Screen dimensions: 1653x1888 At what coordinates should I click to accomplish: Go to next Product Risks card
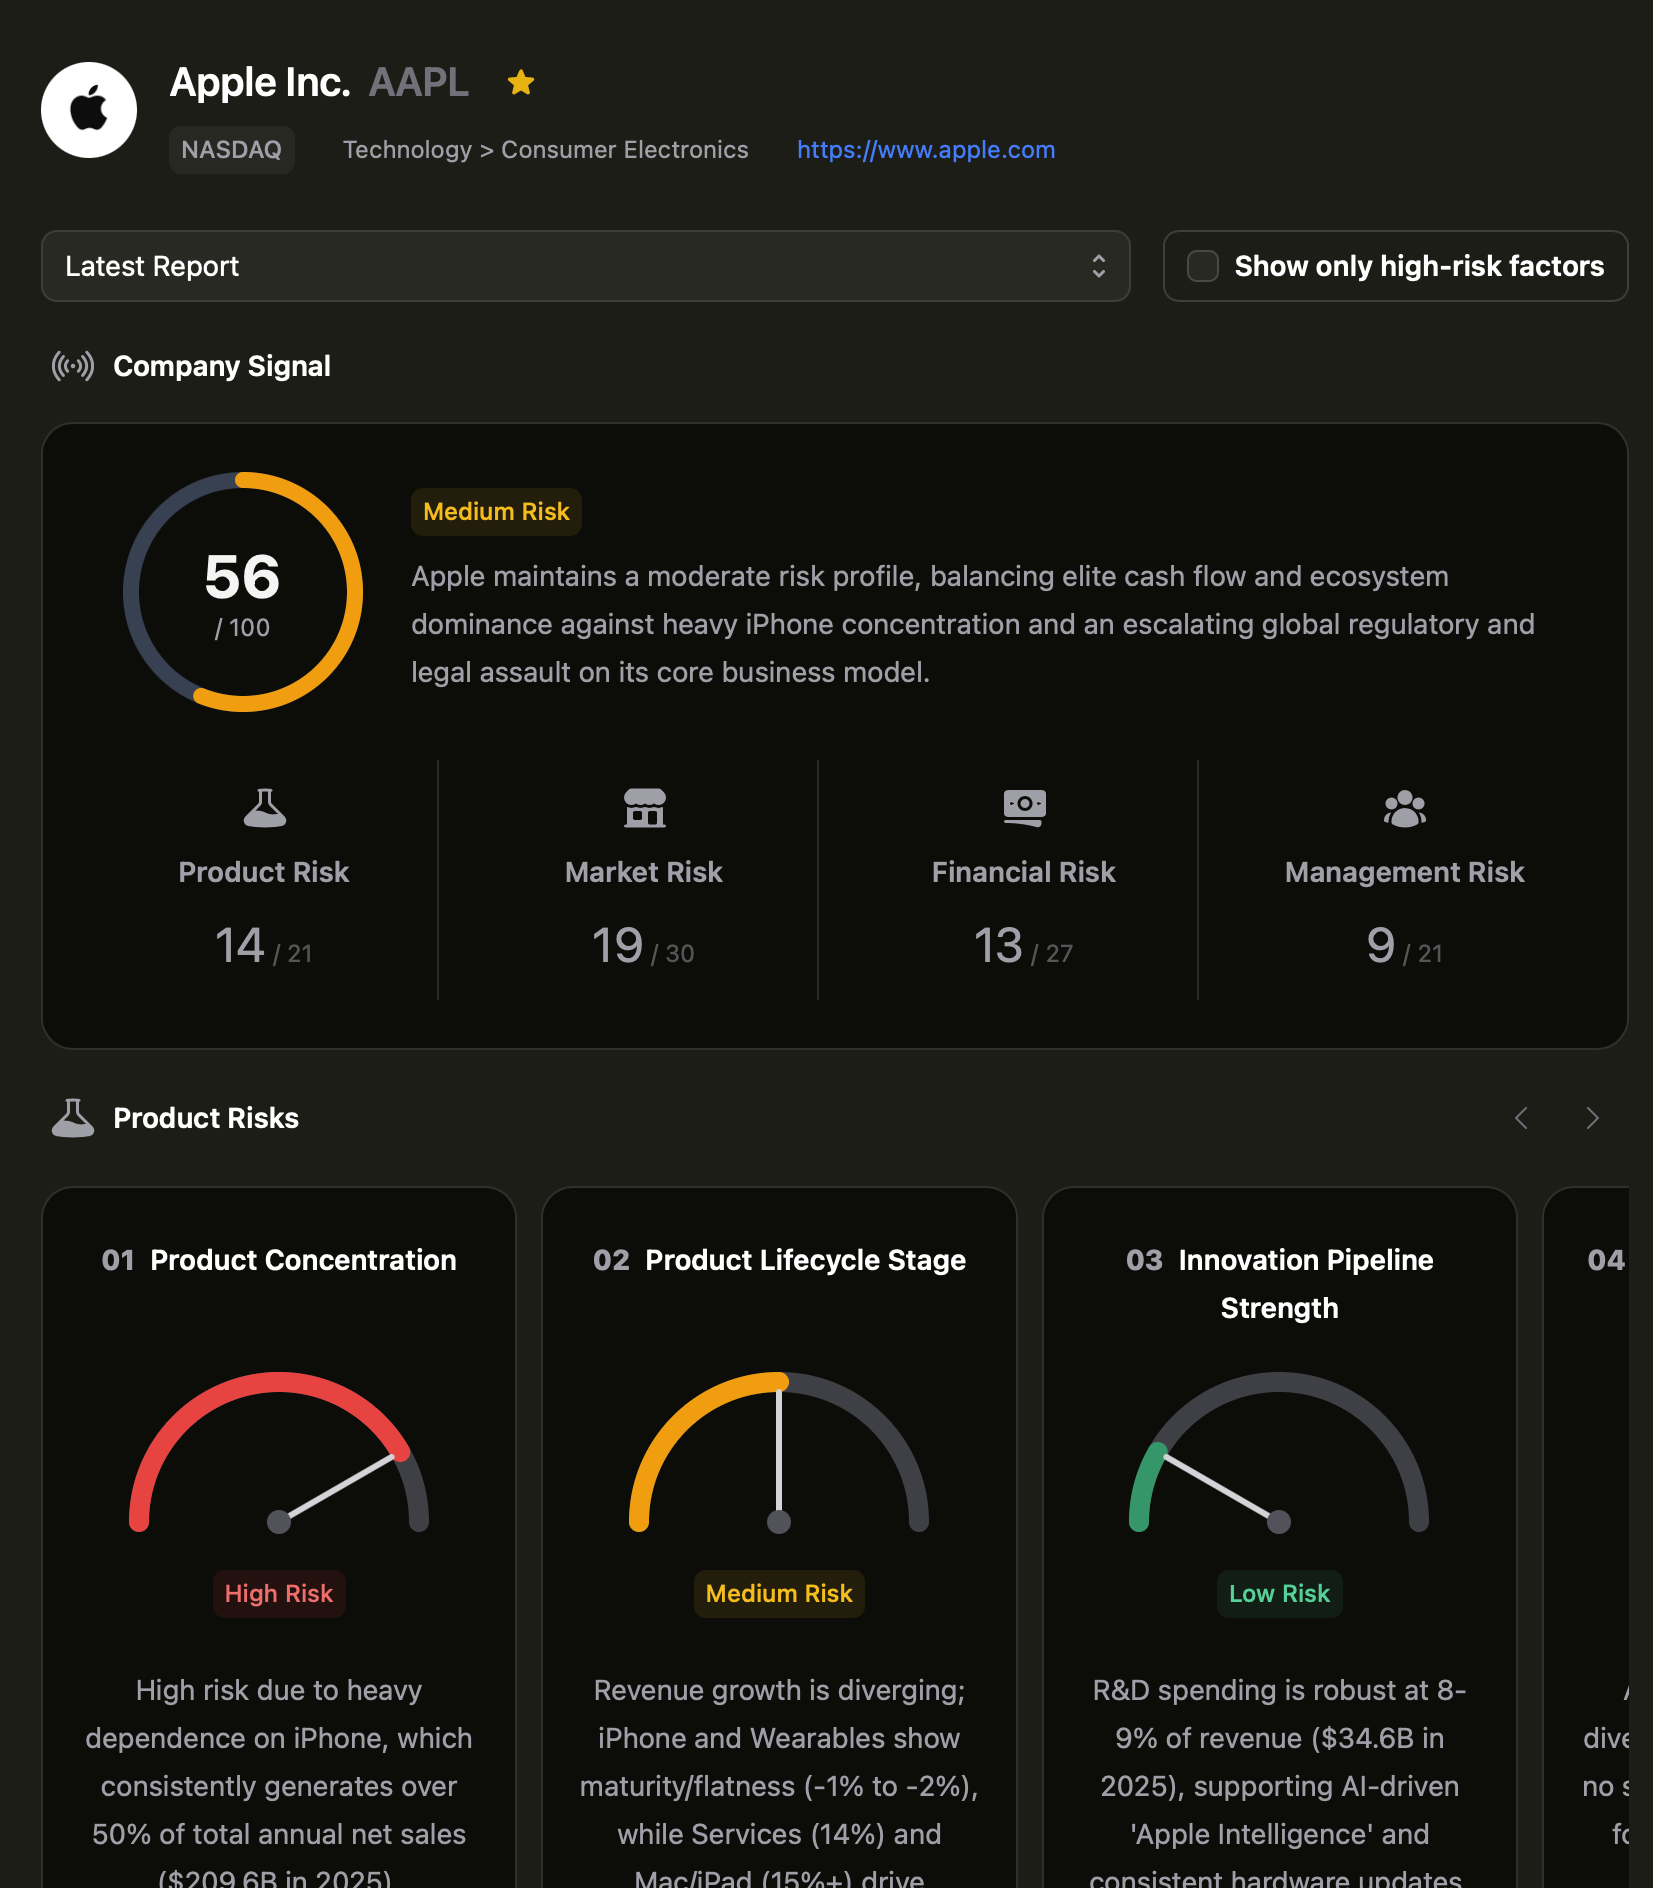(x=1592, y=1118)
